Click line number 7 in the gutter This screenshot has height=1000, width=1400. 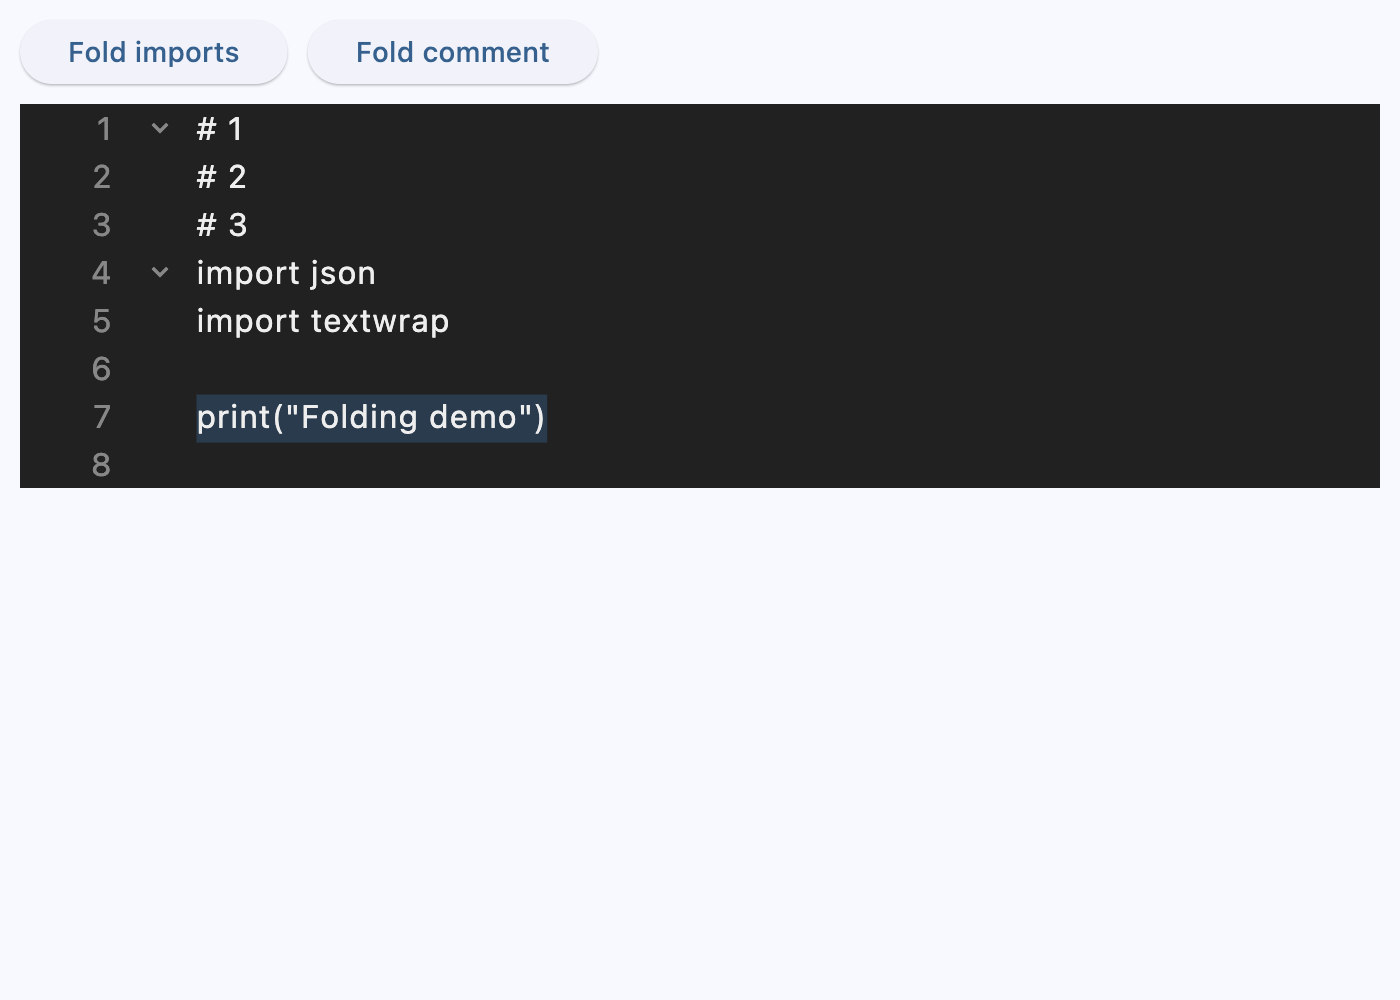click(x=101, y=417)
